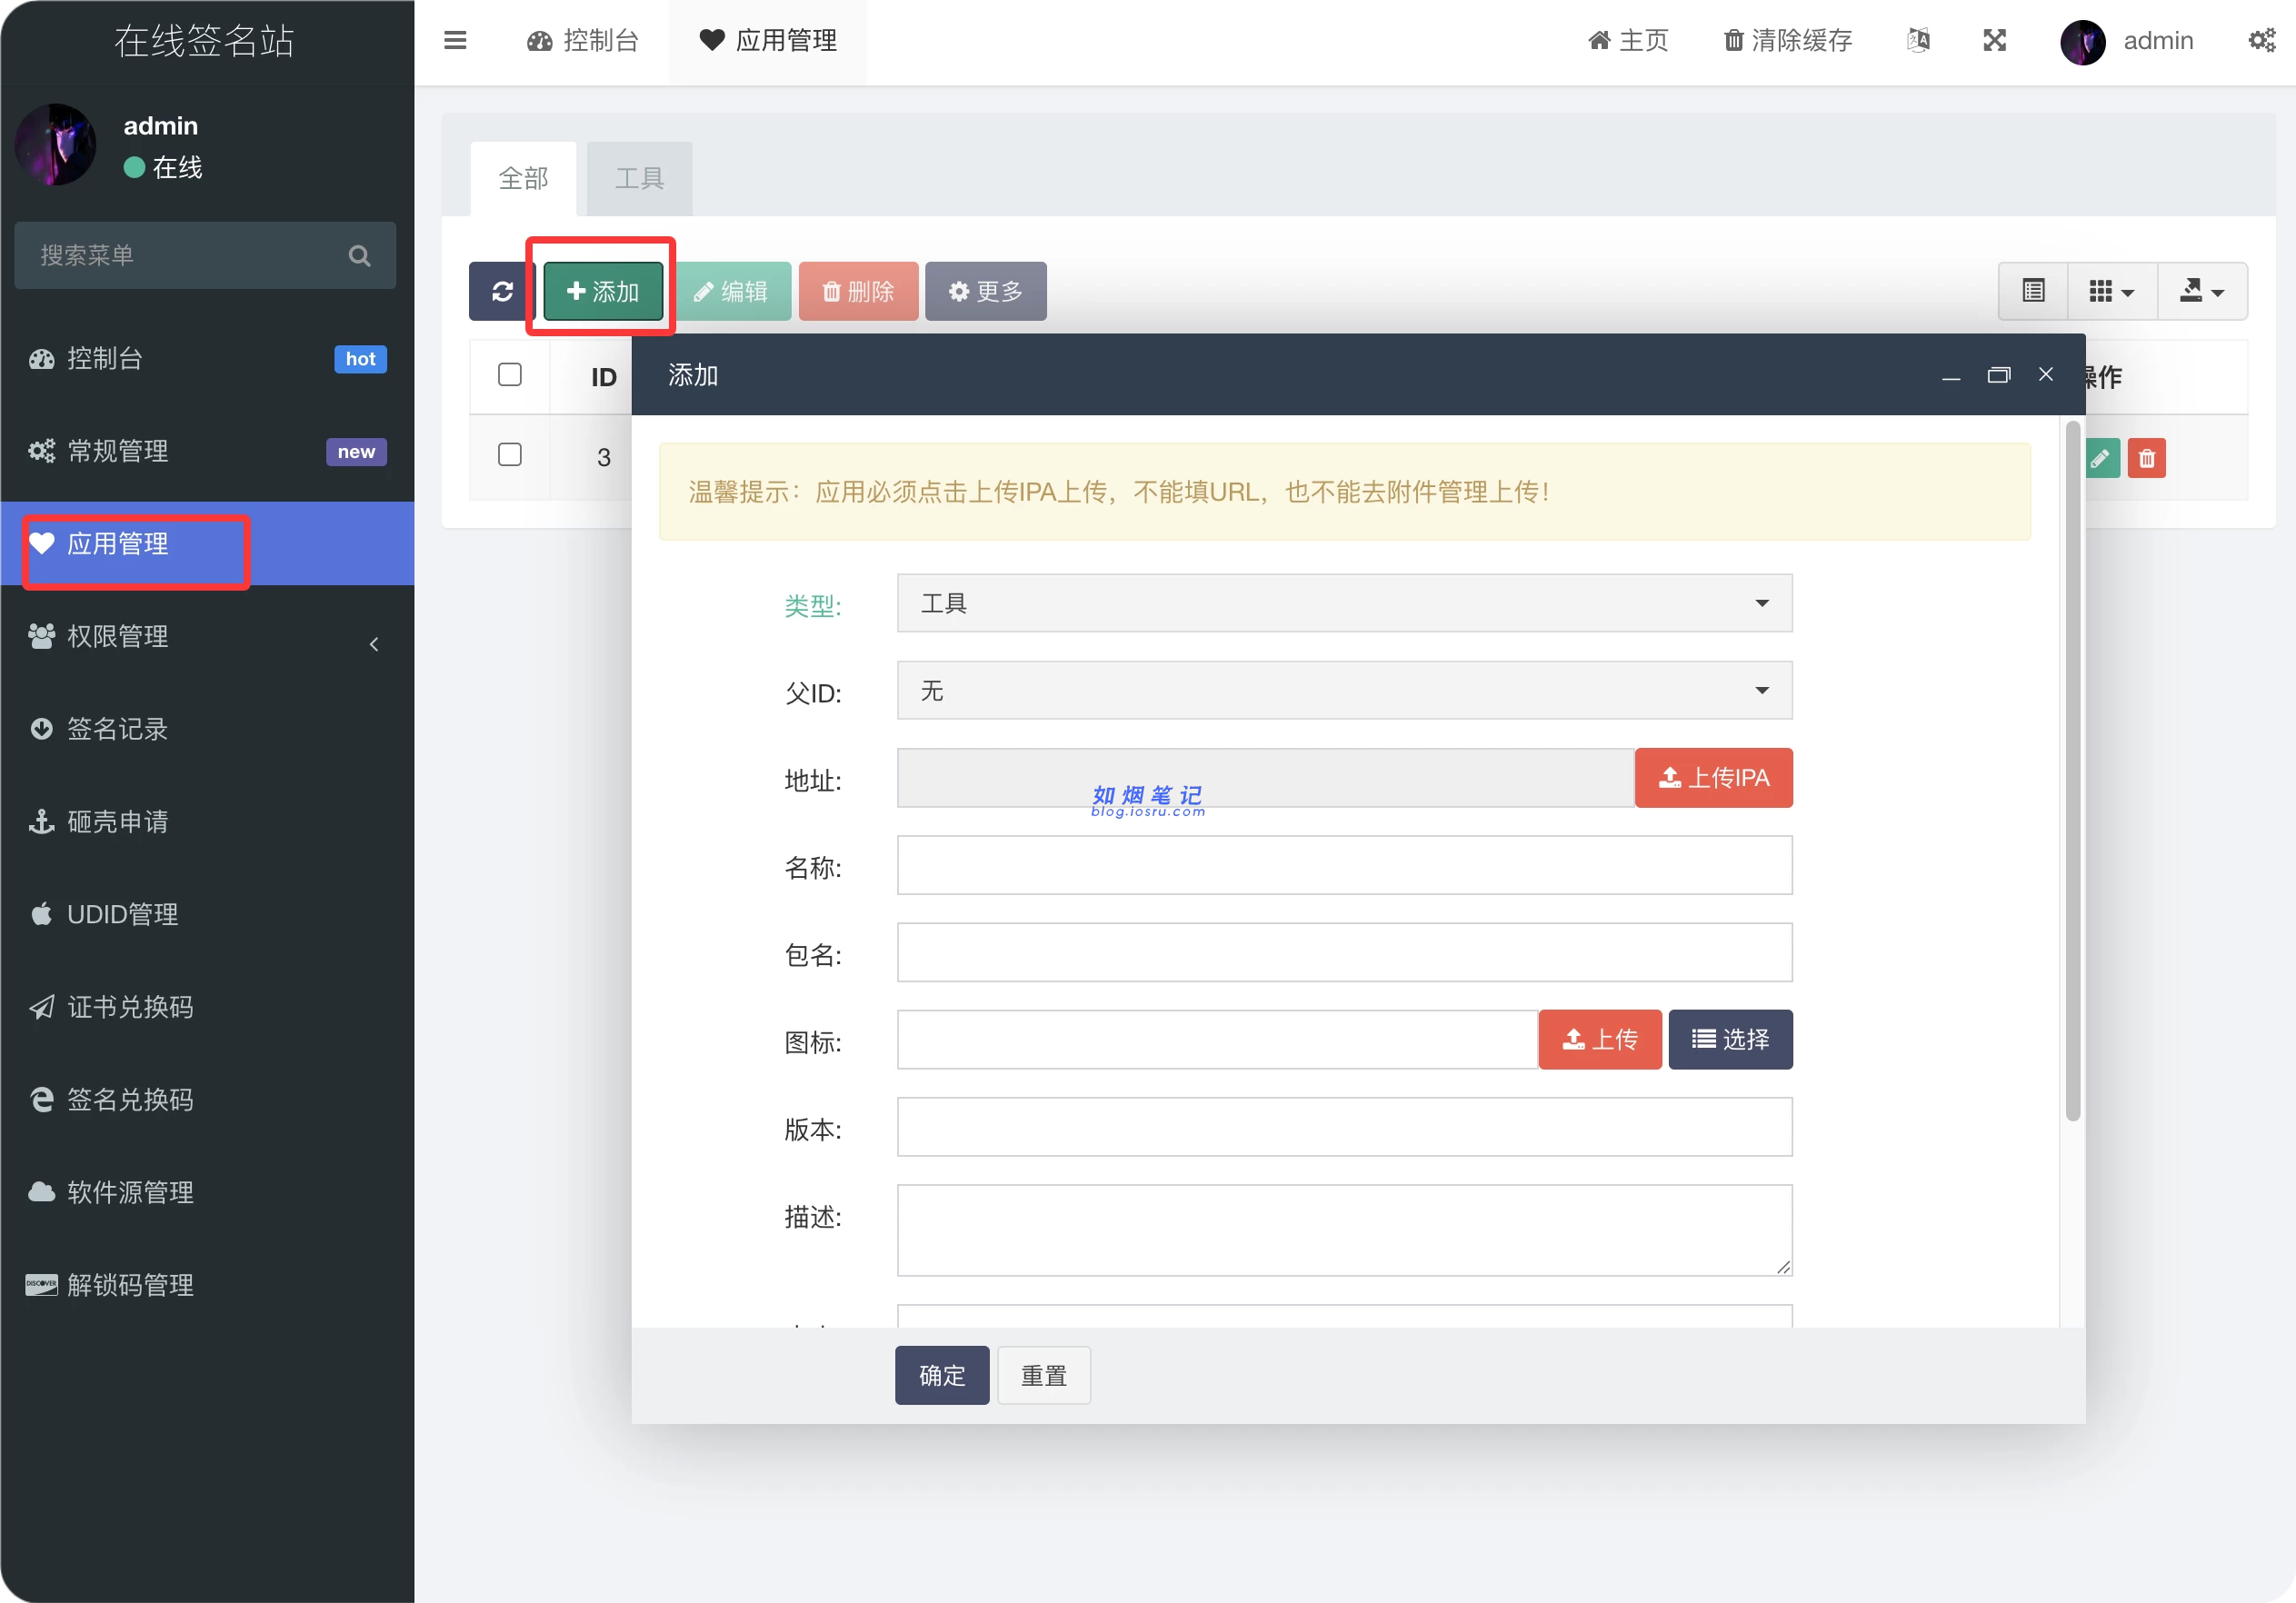Select the 控制台 top navigation tab
This screenshot has height=1603, width=2296.
(x=583, y=40)
